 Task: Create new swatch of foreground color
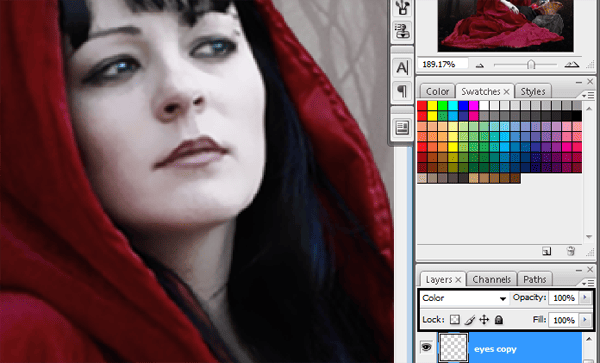click(x=546, y=251)
